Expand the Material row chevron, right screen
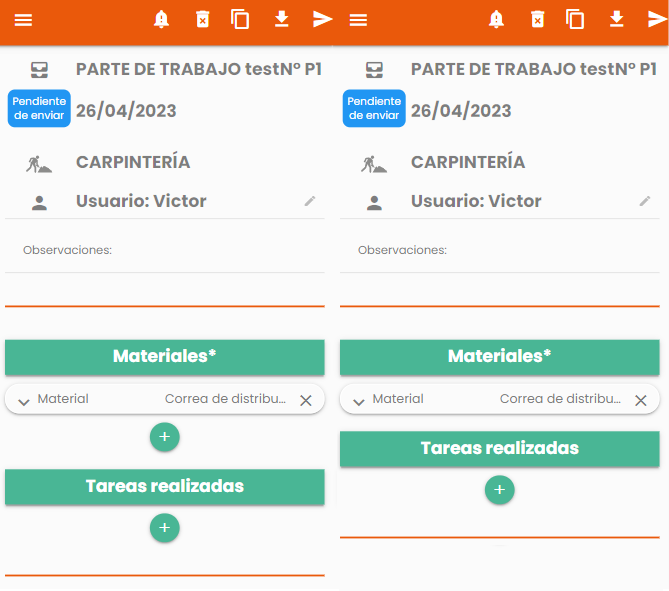This screenshot has height=591, width=669. coord(359,402)
